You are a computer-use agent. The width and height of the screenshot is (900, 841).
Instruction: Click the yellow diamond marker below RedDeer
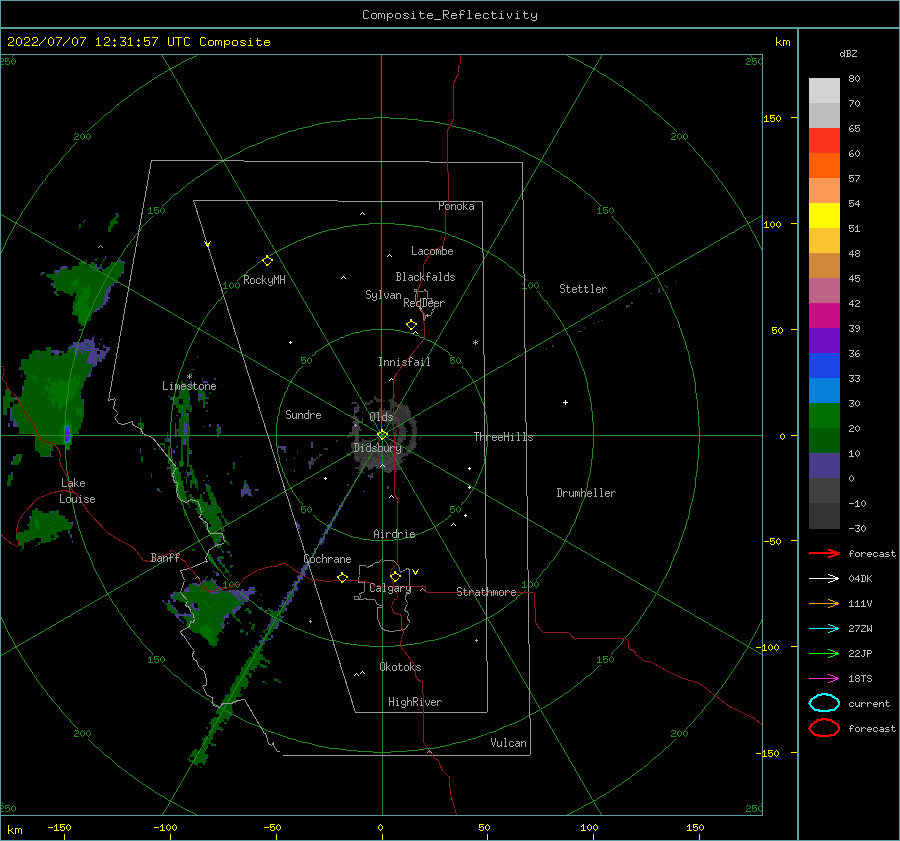(411, 325)
